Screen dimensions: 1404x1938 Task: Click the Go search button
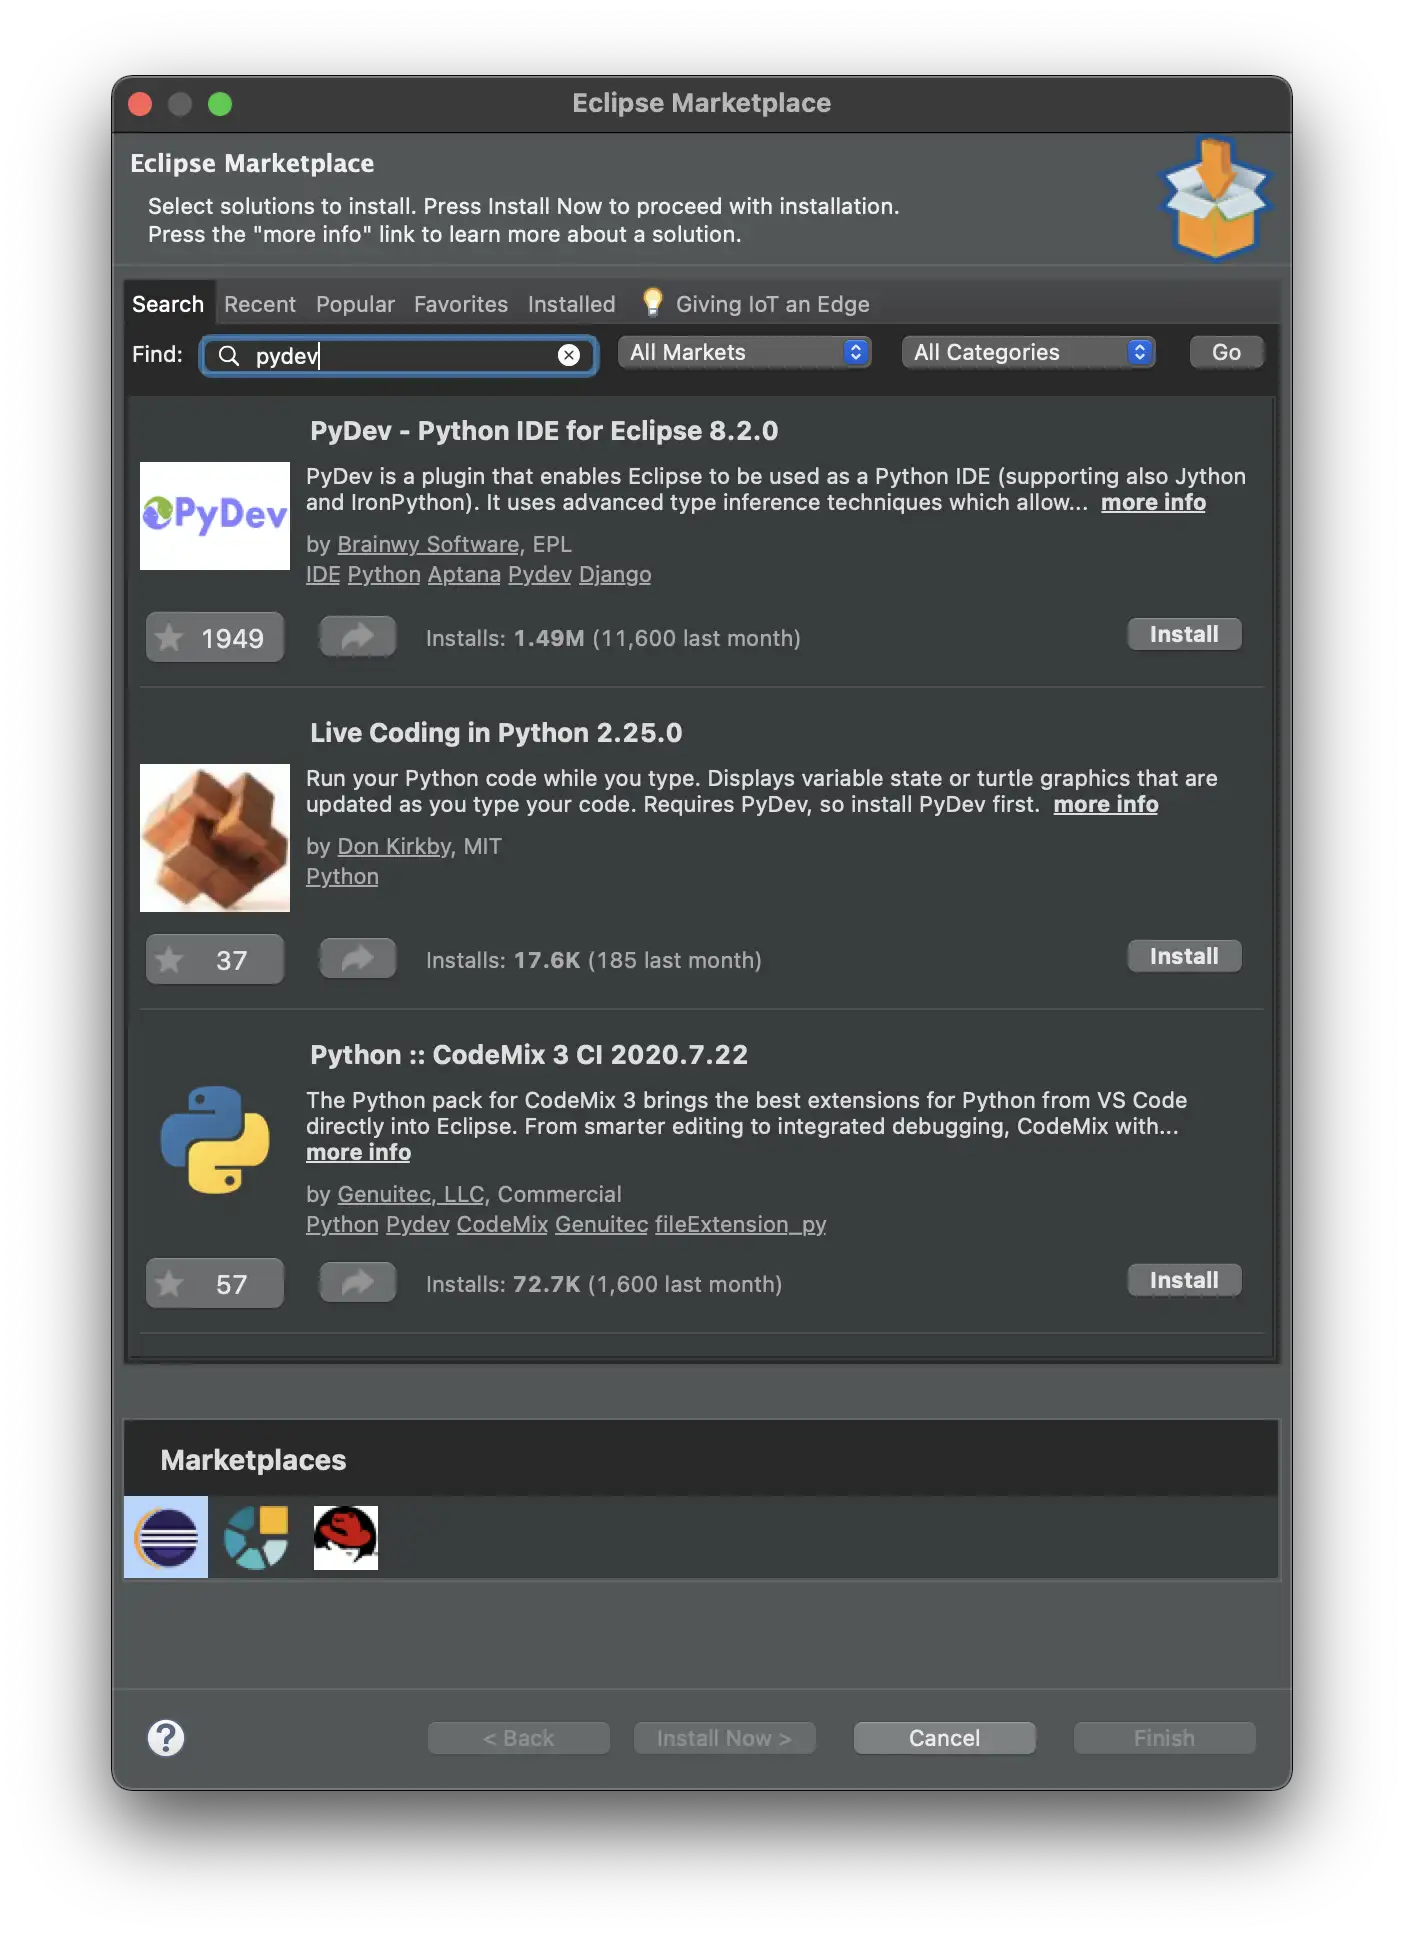tap(1226, 352)
